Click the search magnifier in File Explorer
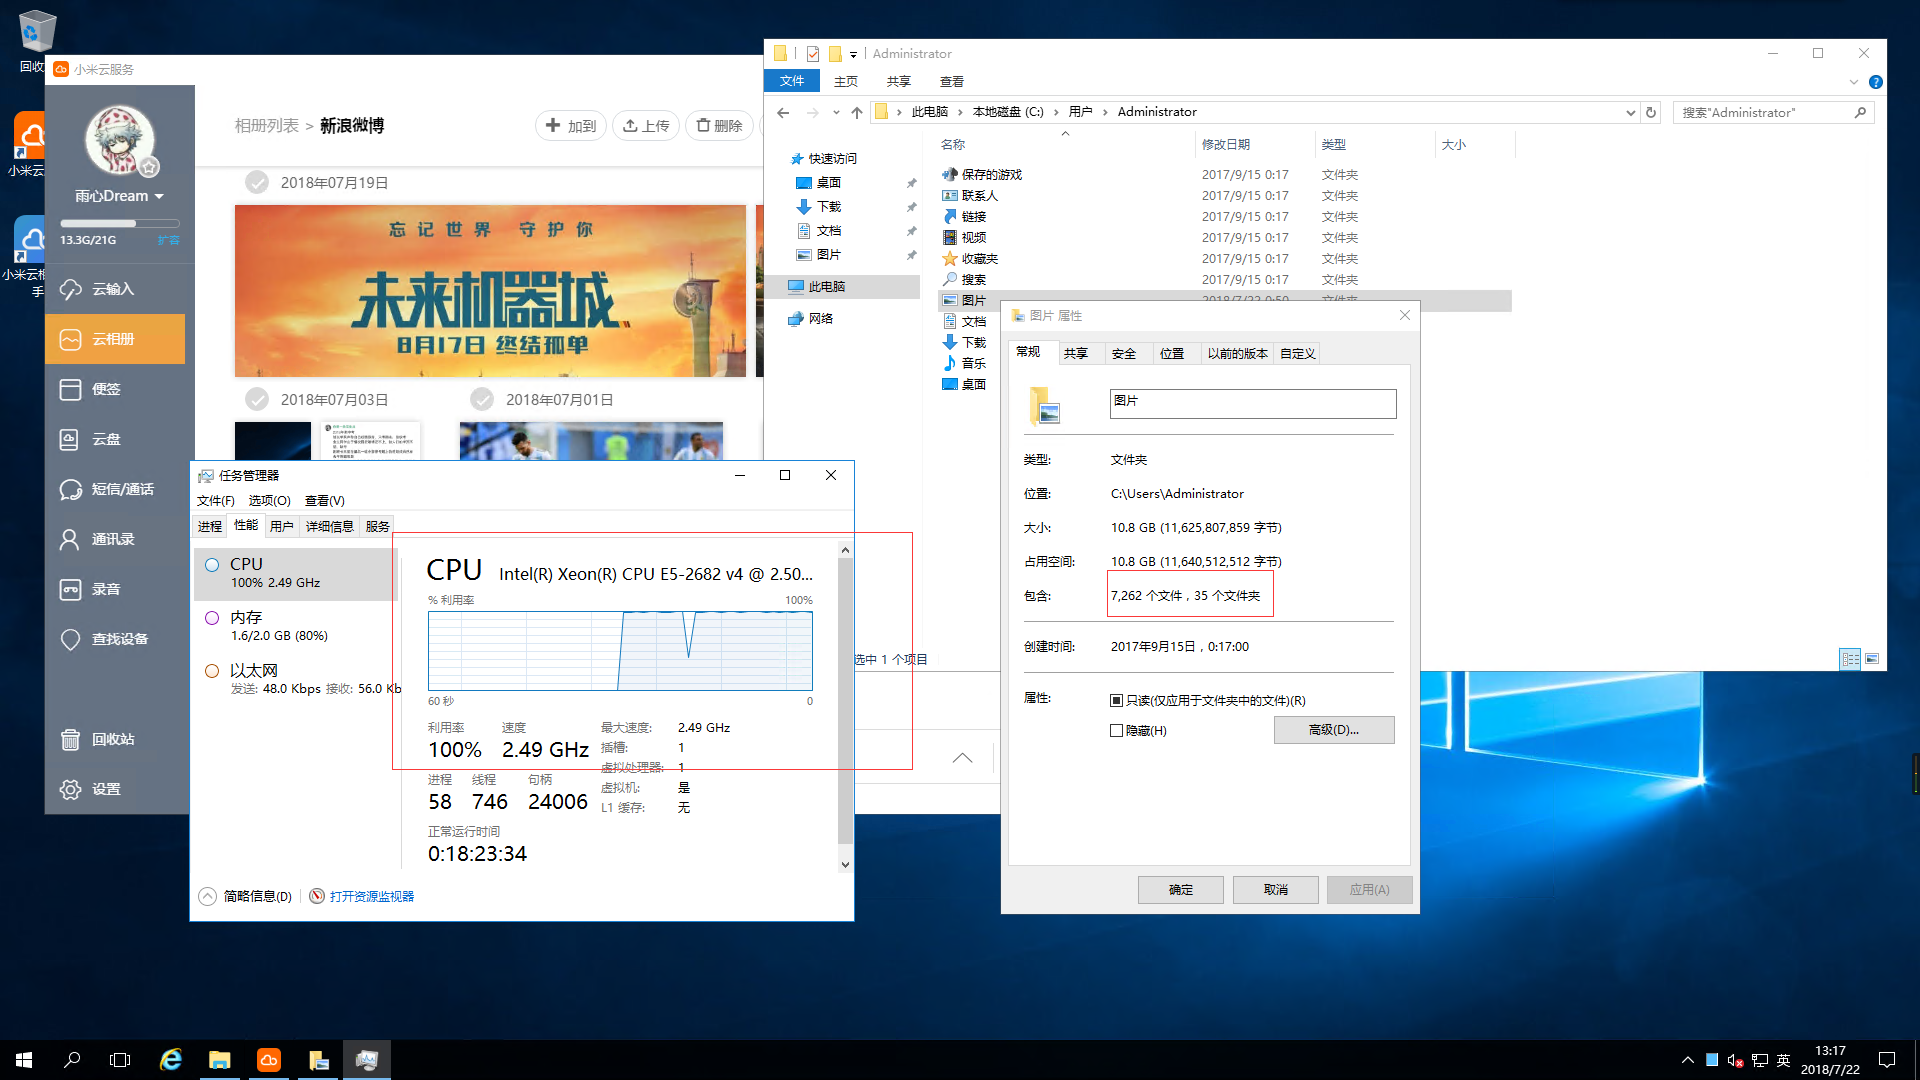The width and height of the screenshot is (1920, 1080). tap(1860, 112)
